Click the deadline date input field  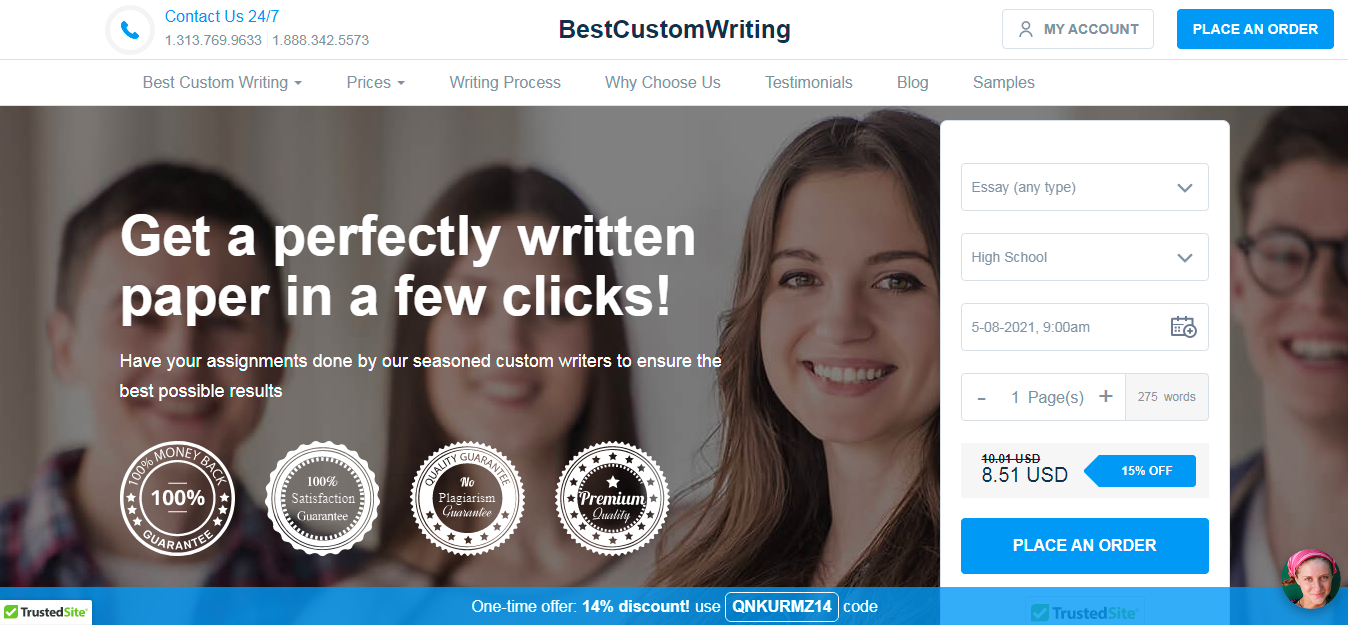[x=1085, y=327]
